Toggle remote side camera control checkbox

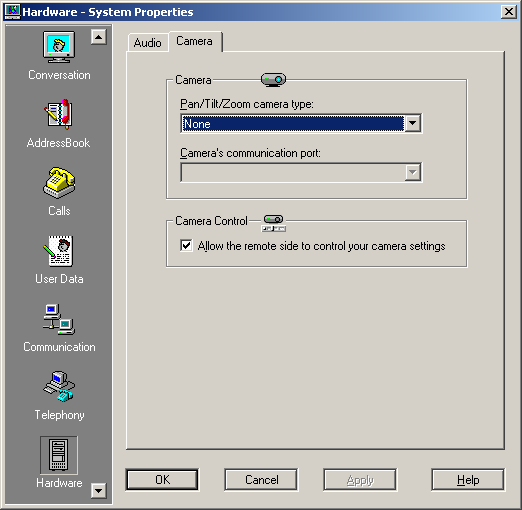(x=186, y=246)
